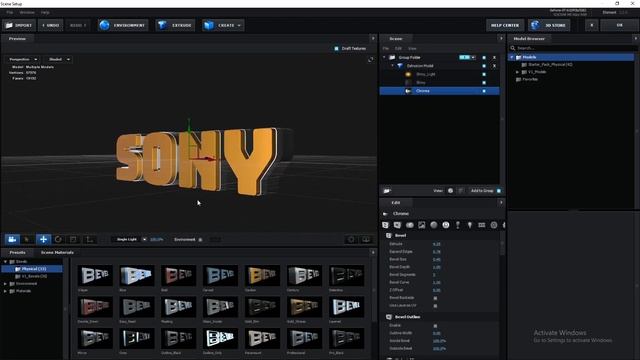Click round view icon next to View label

pos(450,191)
